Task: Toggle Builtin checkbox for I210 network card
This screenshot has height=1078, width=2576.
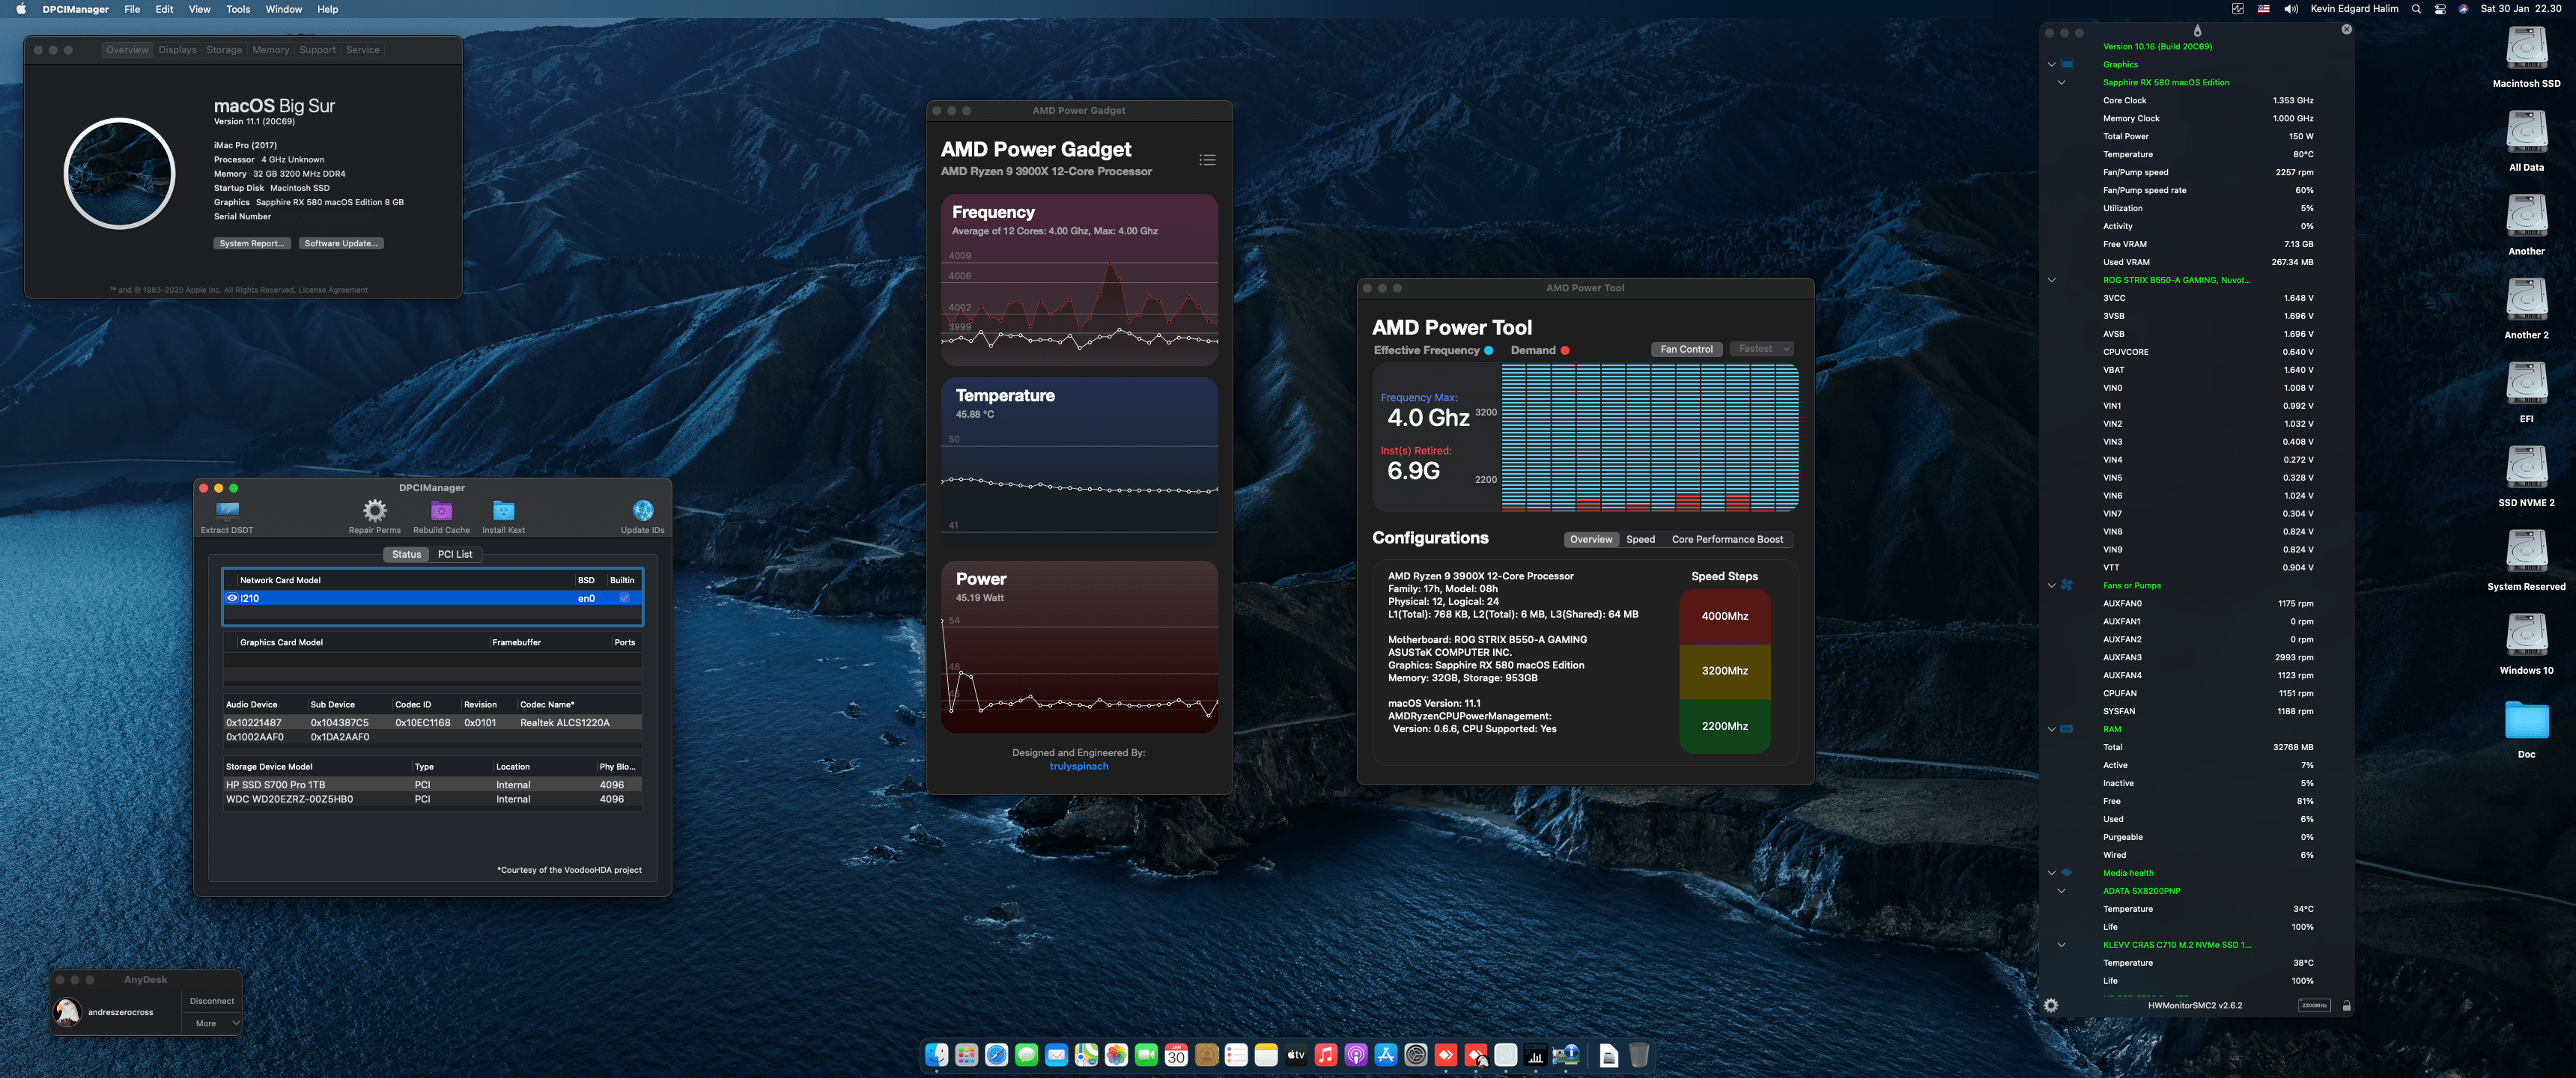Action: 624,598
